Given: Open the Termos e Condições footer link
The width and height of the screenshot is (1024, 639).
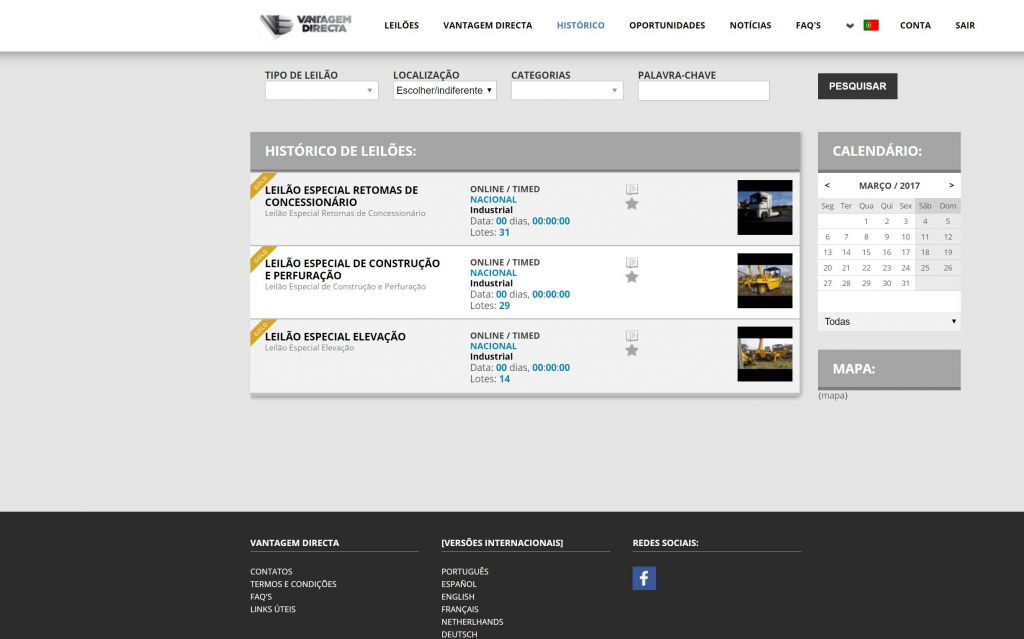Looking at the screenshot, I should pyautogui.click(x=293, y=584).
